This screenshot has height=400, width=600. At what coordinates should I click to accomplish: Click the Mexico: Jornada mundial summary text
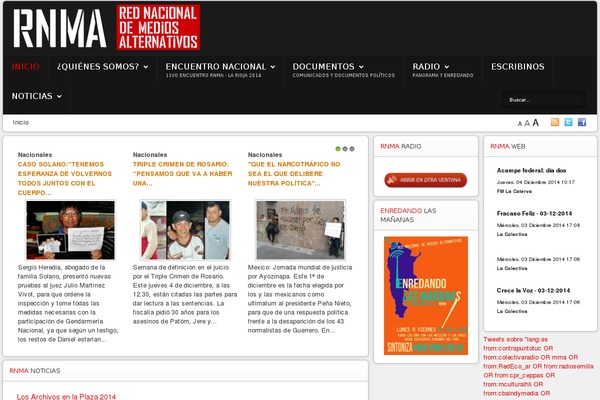[x=300, y=299]
